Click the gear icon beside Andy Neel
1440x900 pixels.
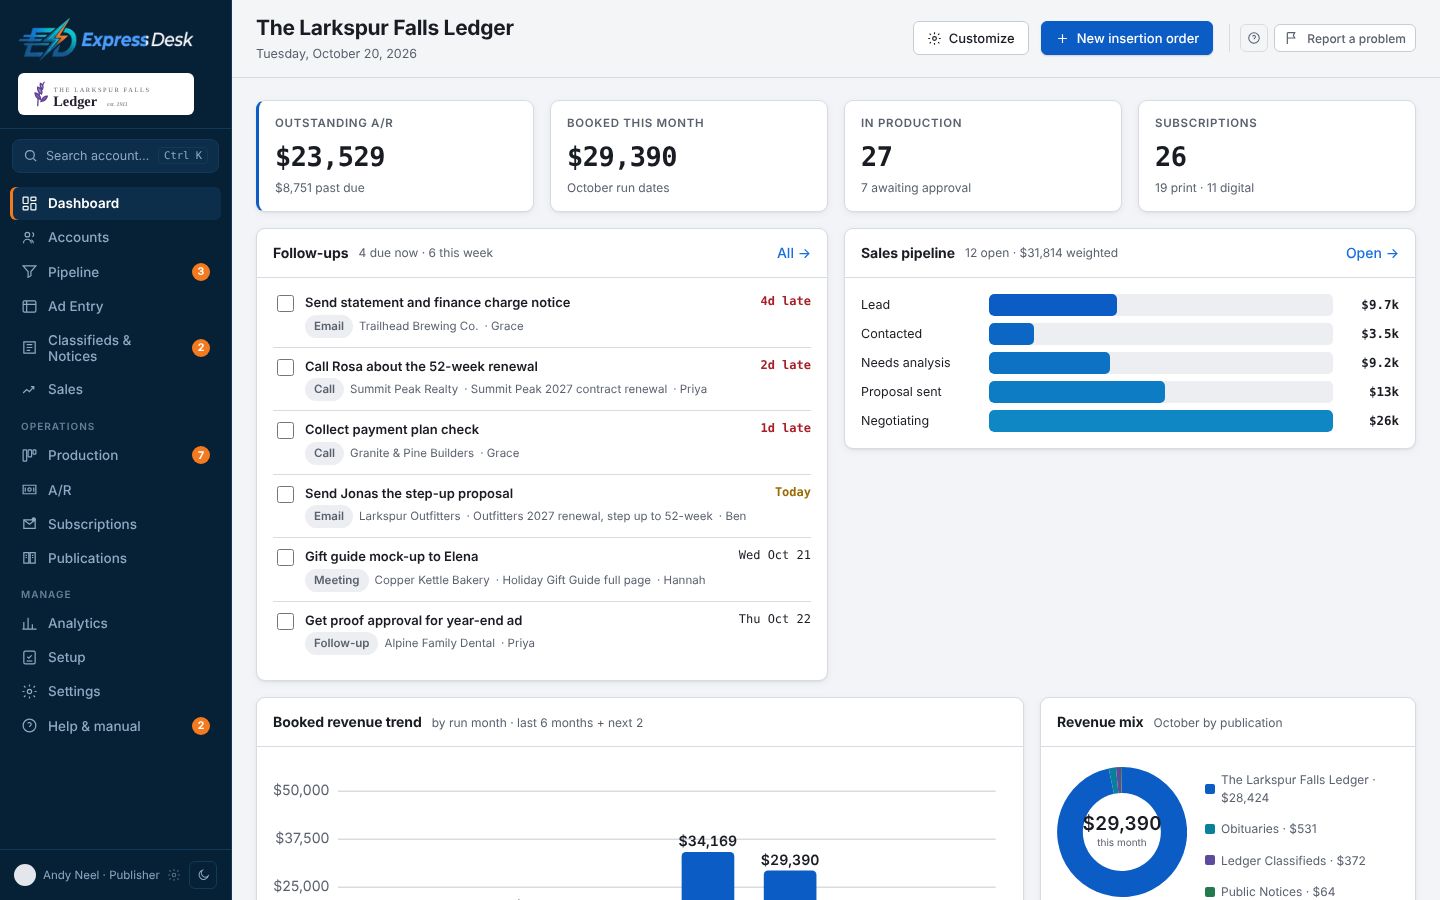click(x=174, y=875)
